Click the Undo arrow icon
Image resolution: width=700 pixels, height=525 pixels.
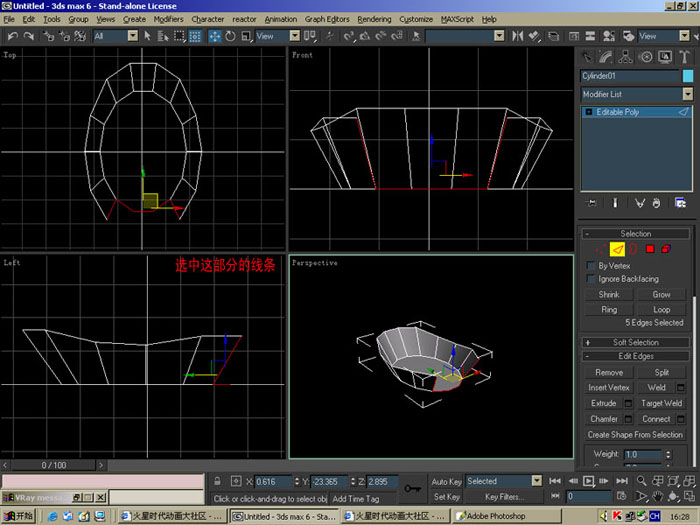[13, 36]
